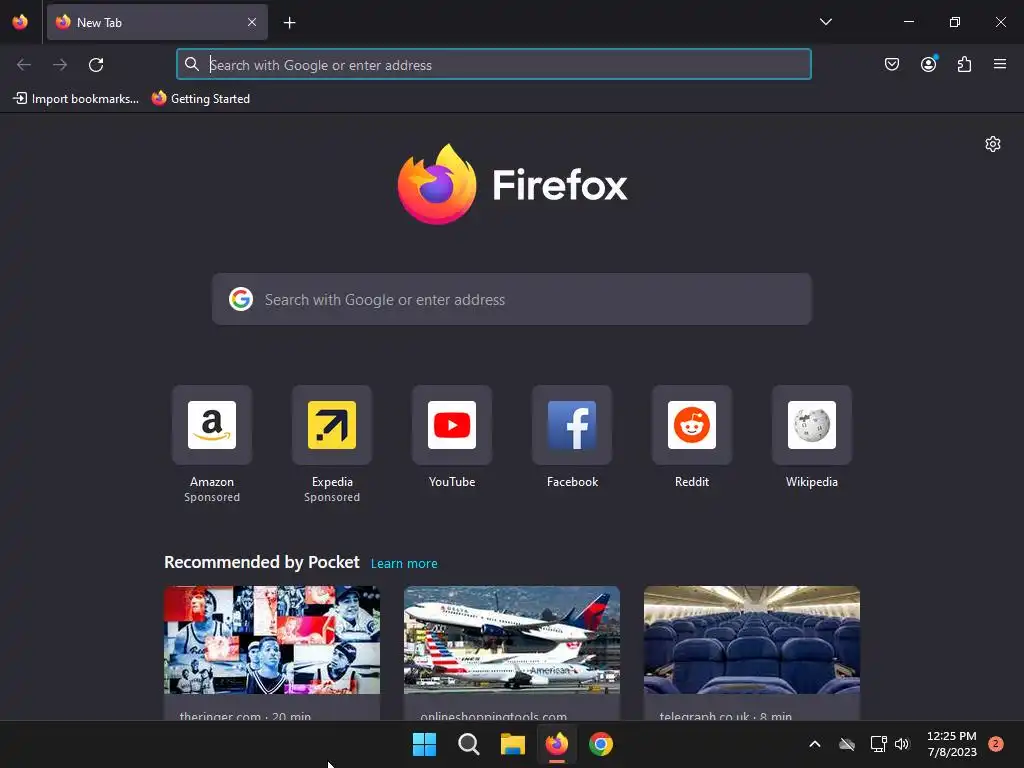This screenshot has width=1024, height=768.
Task: Focus the center Google search box
Action: point(511,299)
